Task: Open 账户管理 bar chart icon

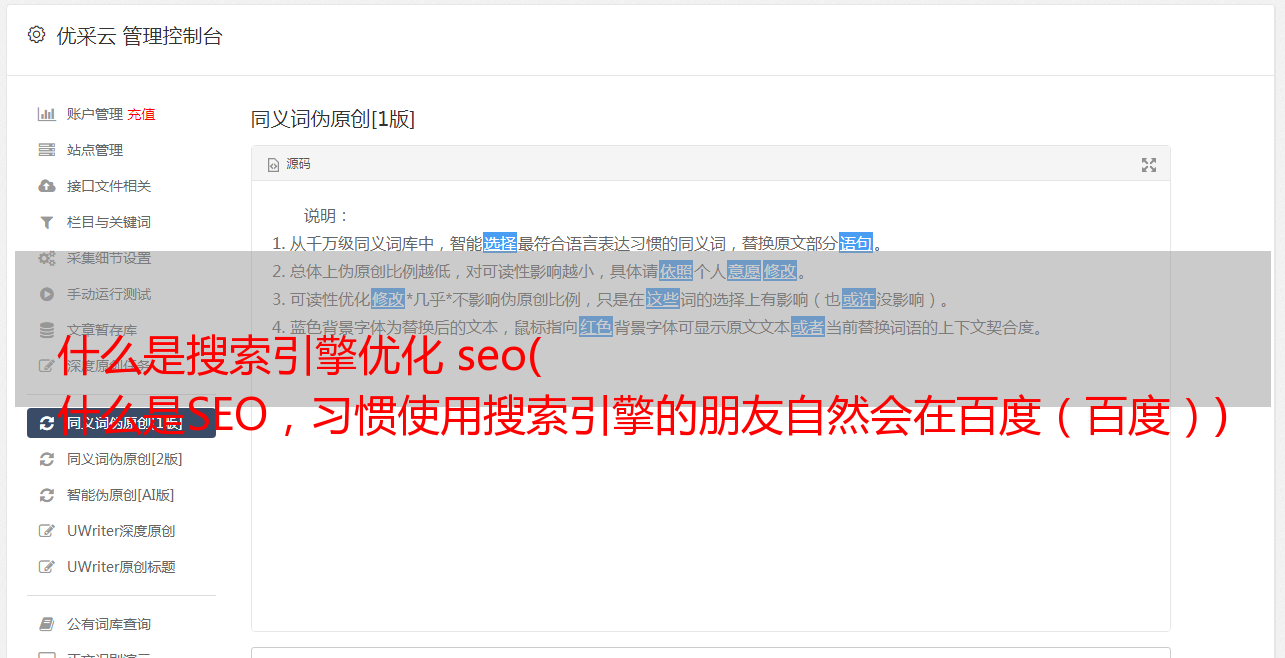Action: (46, 114)
